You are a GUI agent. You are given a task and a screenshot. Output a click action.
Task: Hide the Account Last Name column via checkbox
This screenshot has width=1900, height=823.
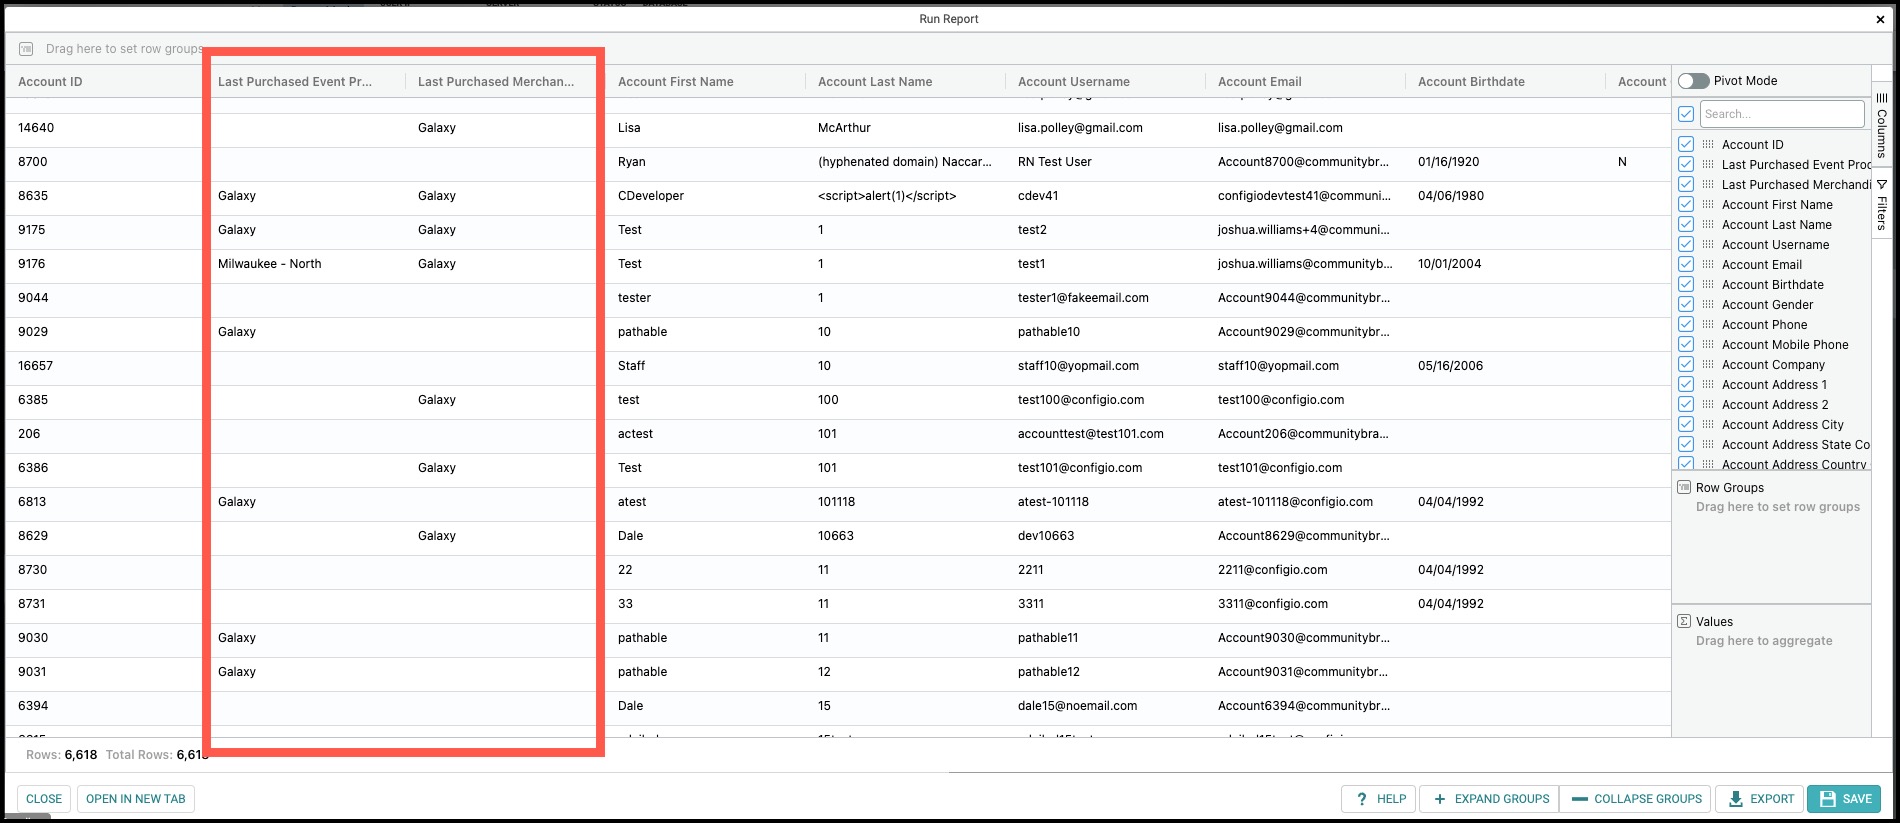coord(1686,224)
